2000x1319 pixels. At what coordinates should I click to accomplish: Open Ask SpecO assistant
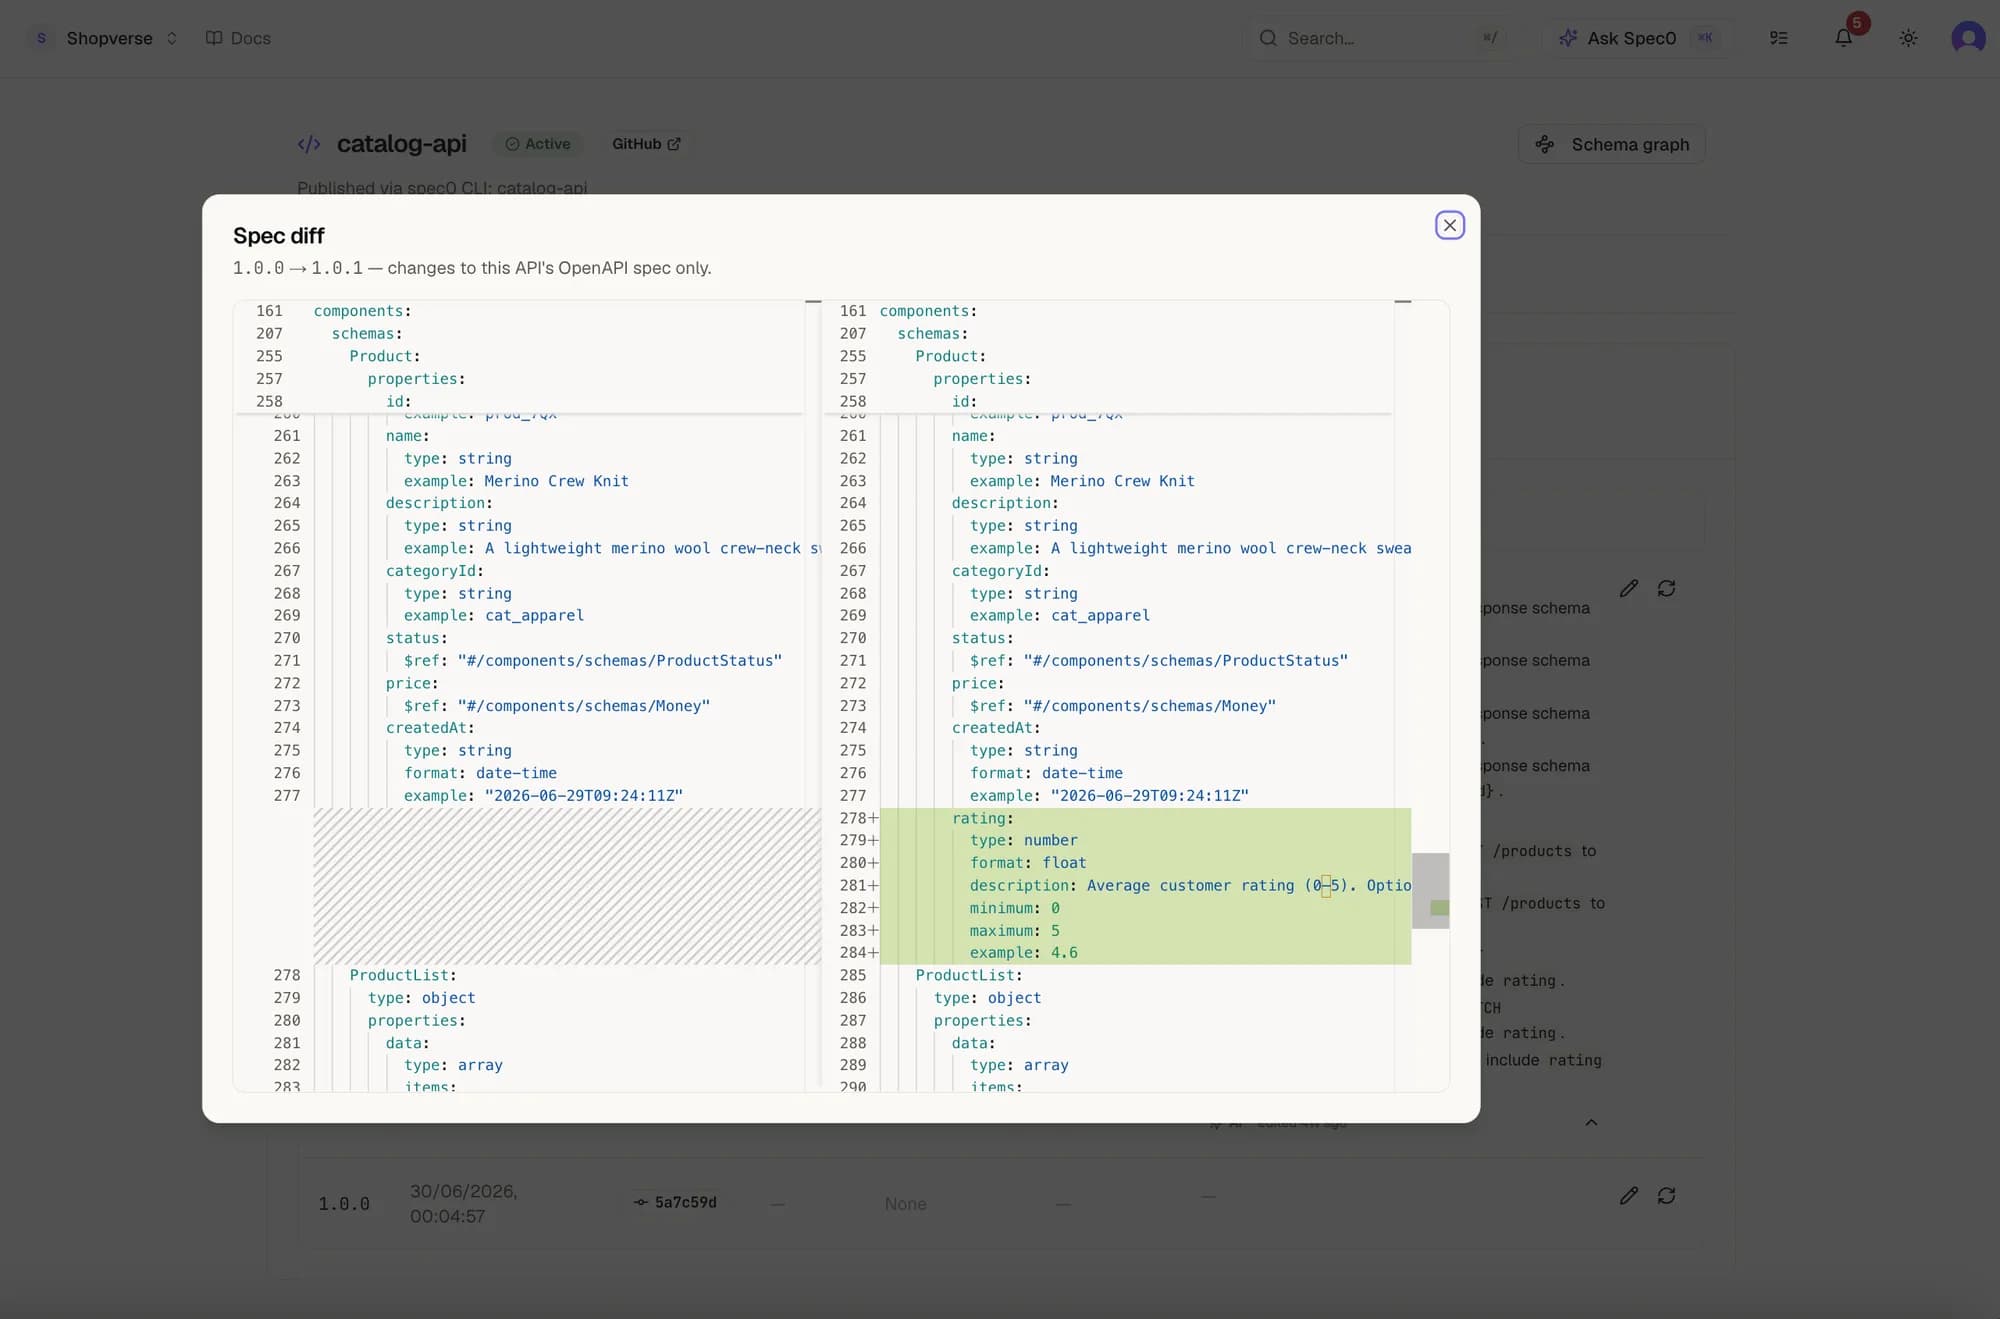click(1636, 38)
